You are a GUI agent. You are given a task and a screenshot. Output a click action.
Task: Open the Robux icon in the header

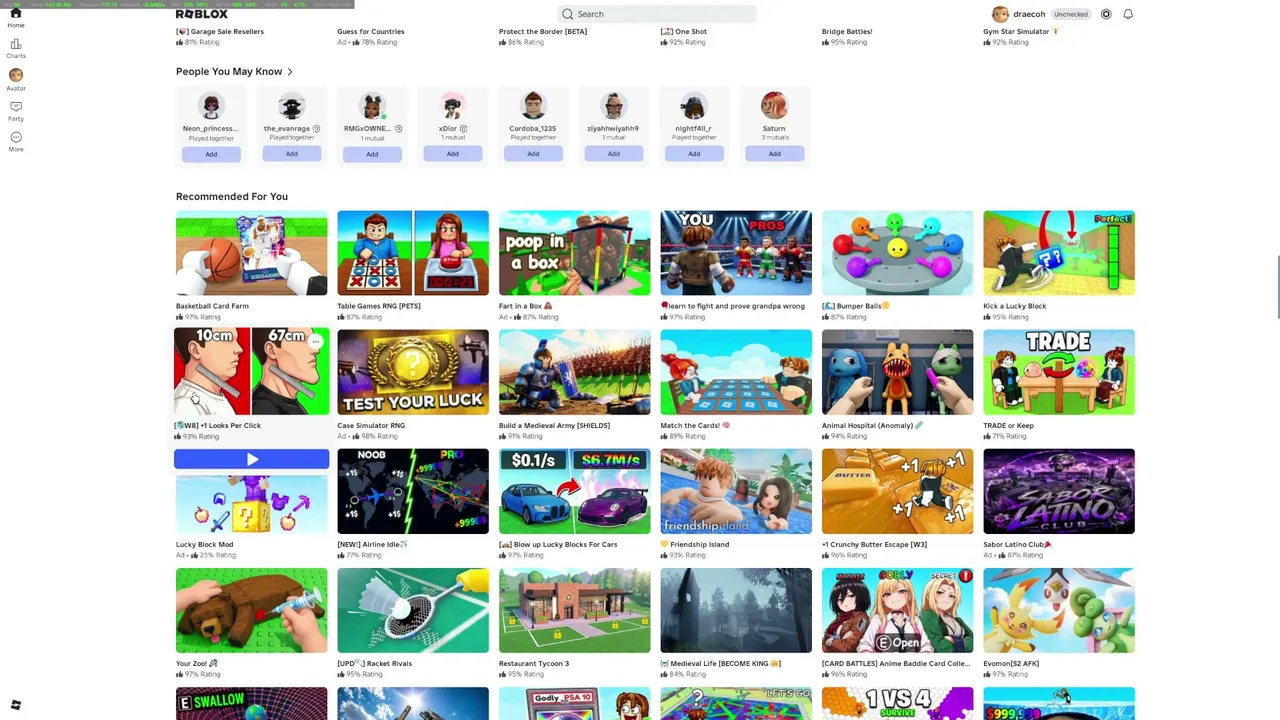click(1106, 14)
